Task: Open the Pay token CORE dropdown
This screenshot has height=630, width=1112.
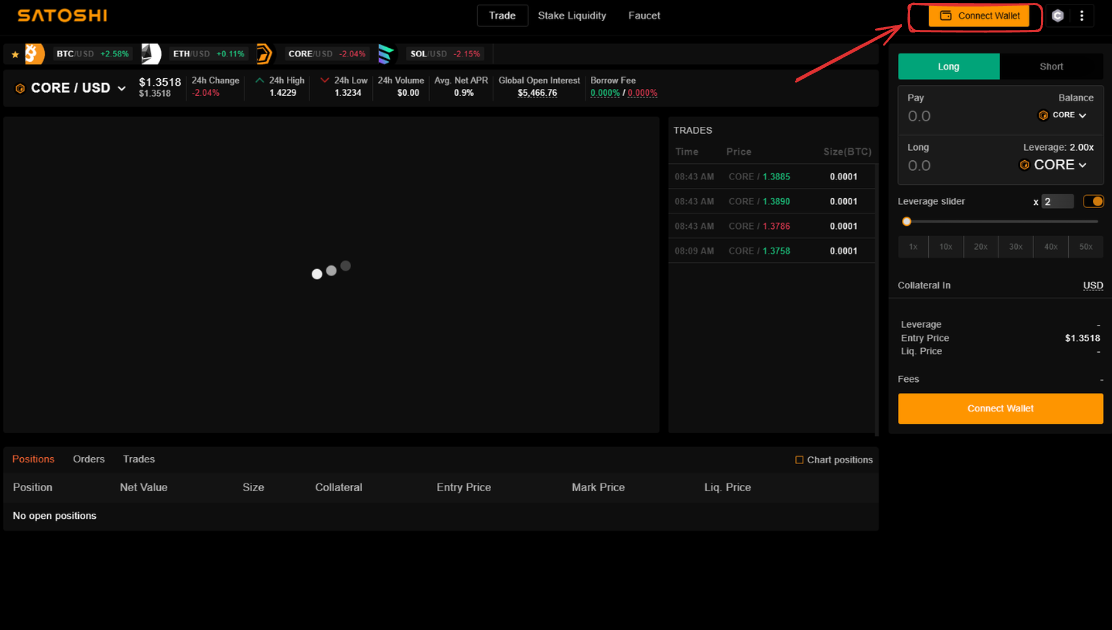Action: (x=1062, y=115)
